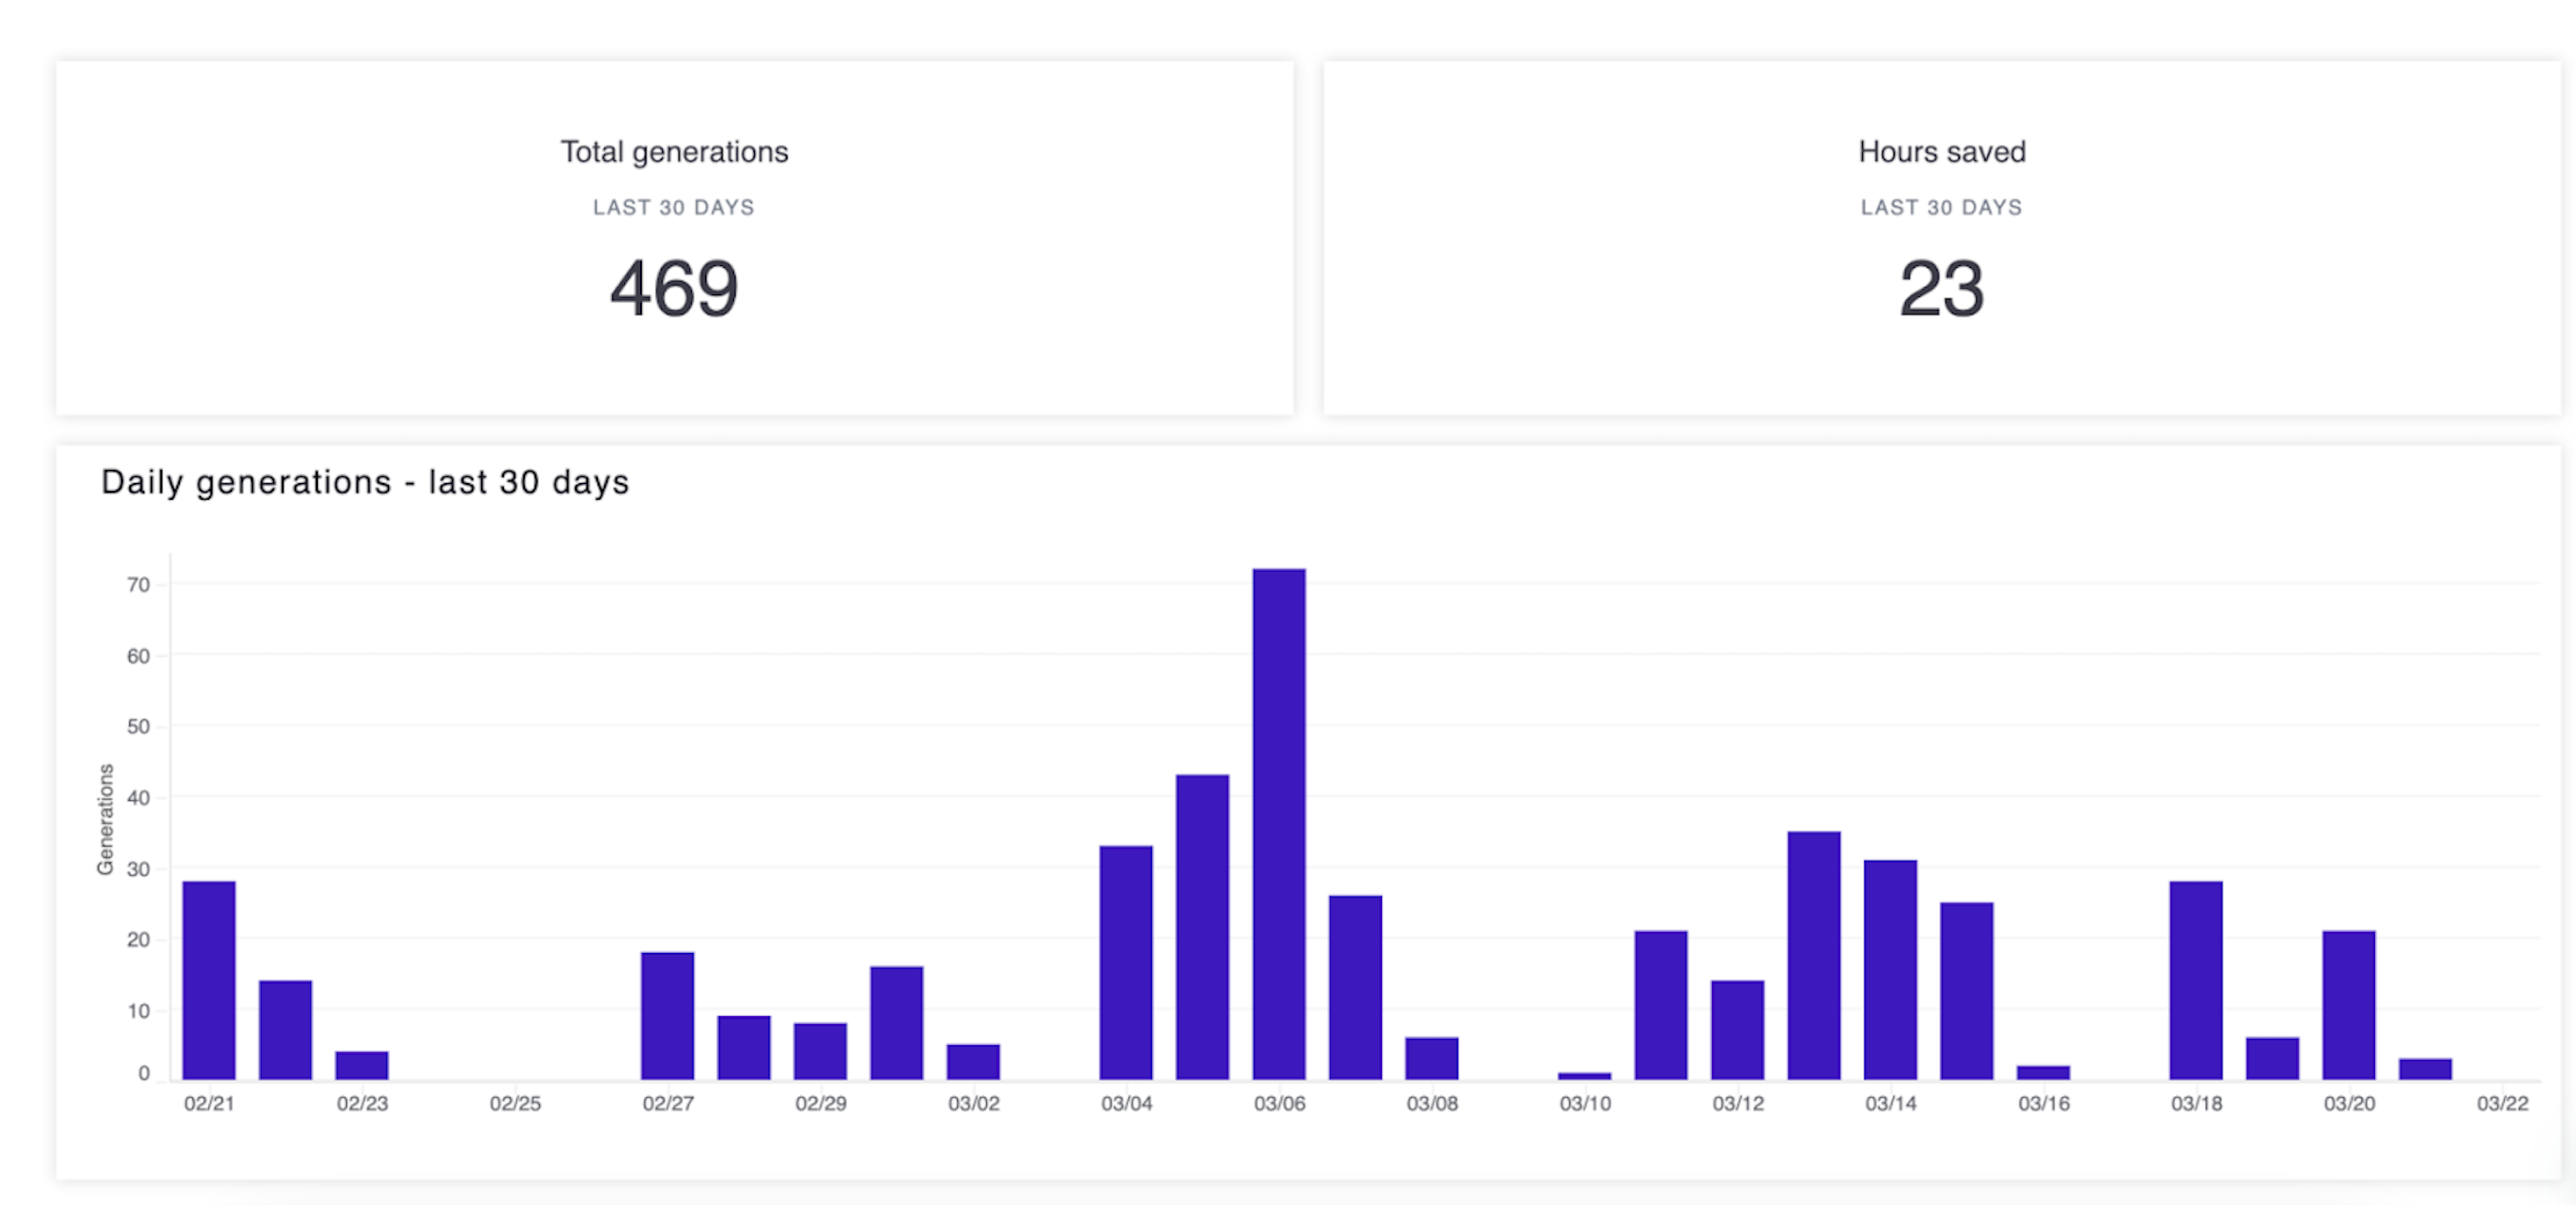Image resolution: width=2576 pixels, height=1205 pixels.
Task: Click the bar above 02/27
Action: [668, 1015]
